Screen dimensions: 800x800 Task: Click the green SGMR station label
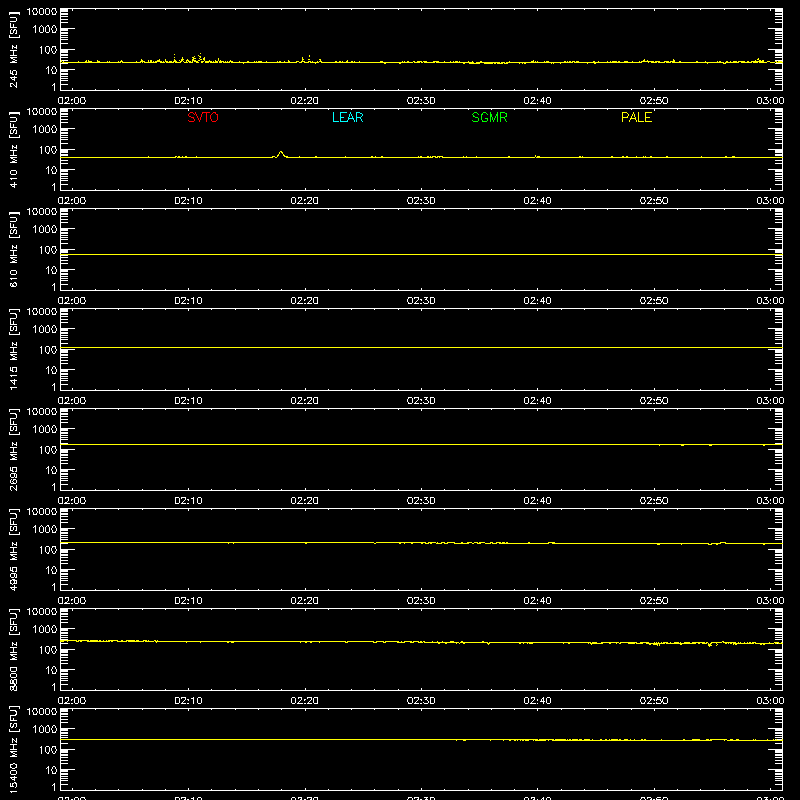click(x=489, y=117)
